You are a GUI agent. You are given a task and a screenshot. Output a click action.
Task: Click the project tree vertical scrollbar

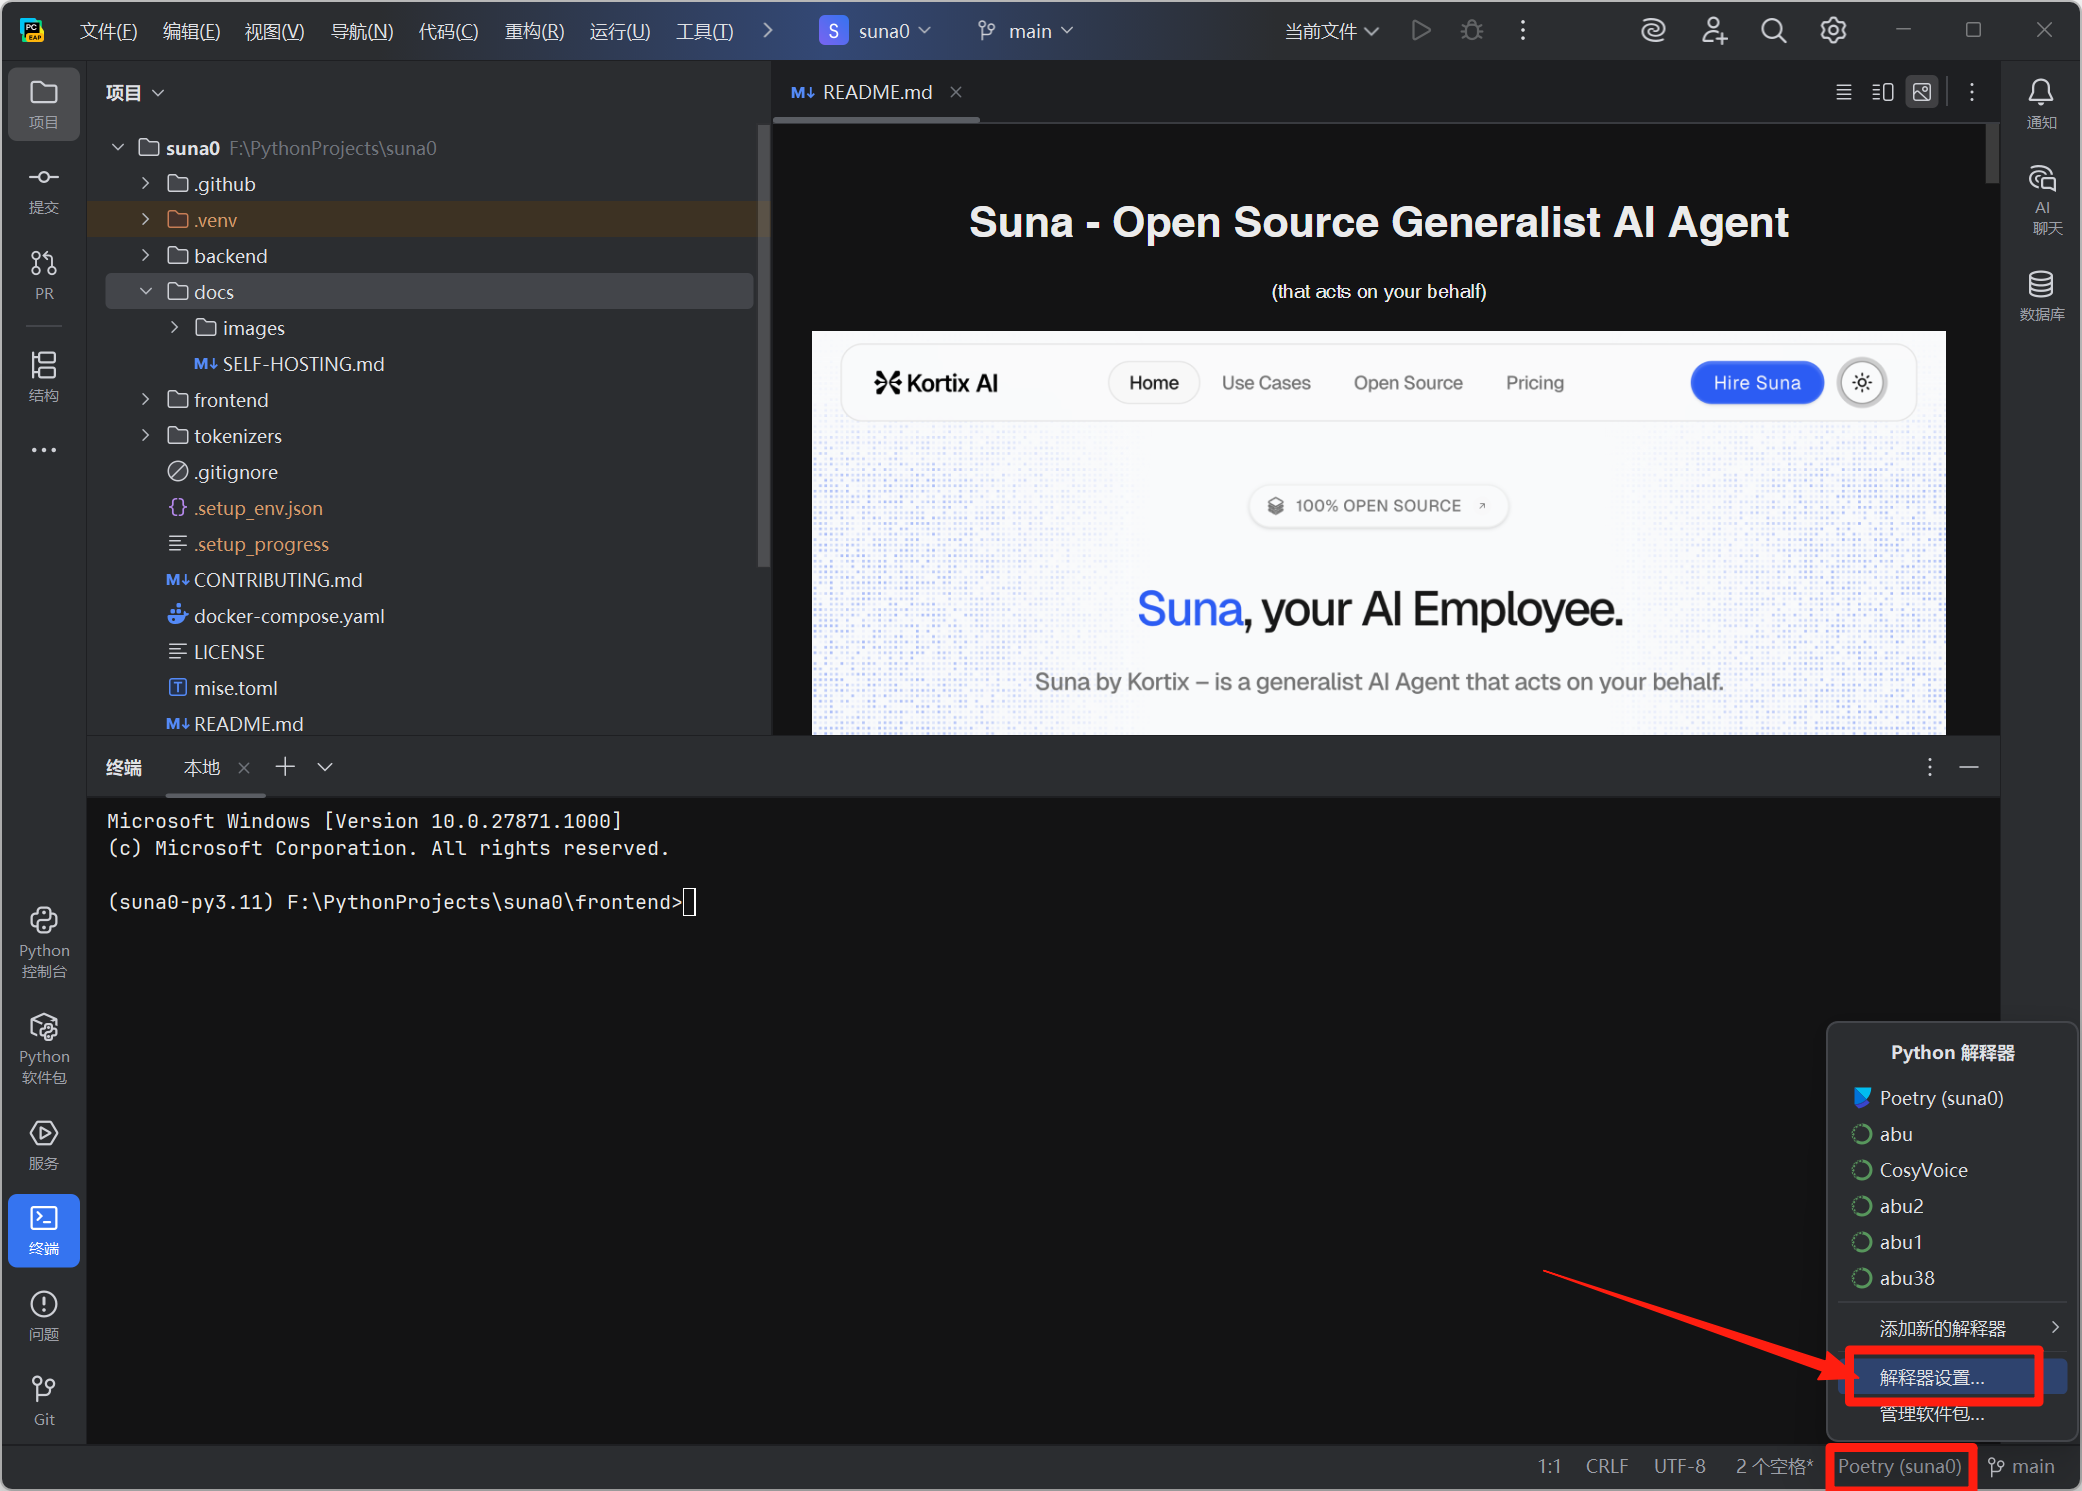[764, 345]
